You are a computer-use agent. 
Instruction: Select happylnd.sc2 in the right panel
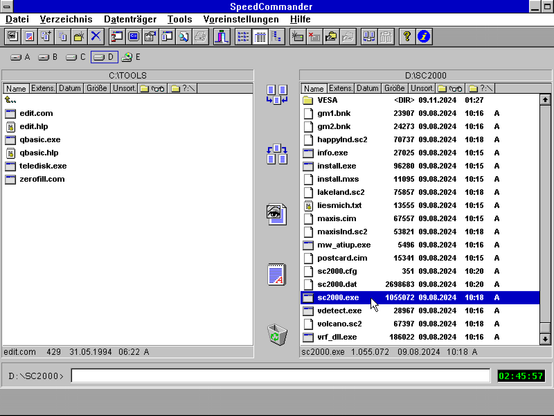coord(420,140)
